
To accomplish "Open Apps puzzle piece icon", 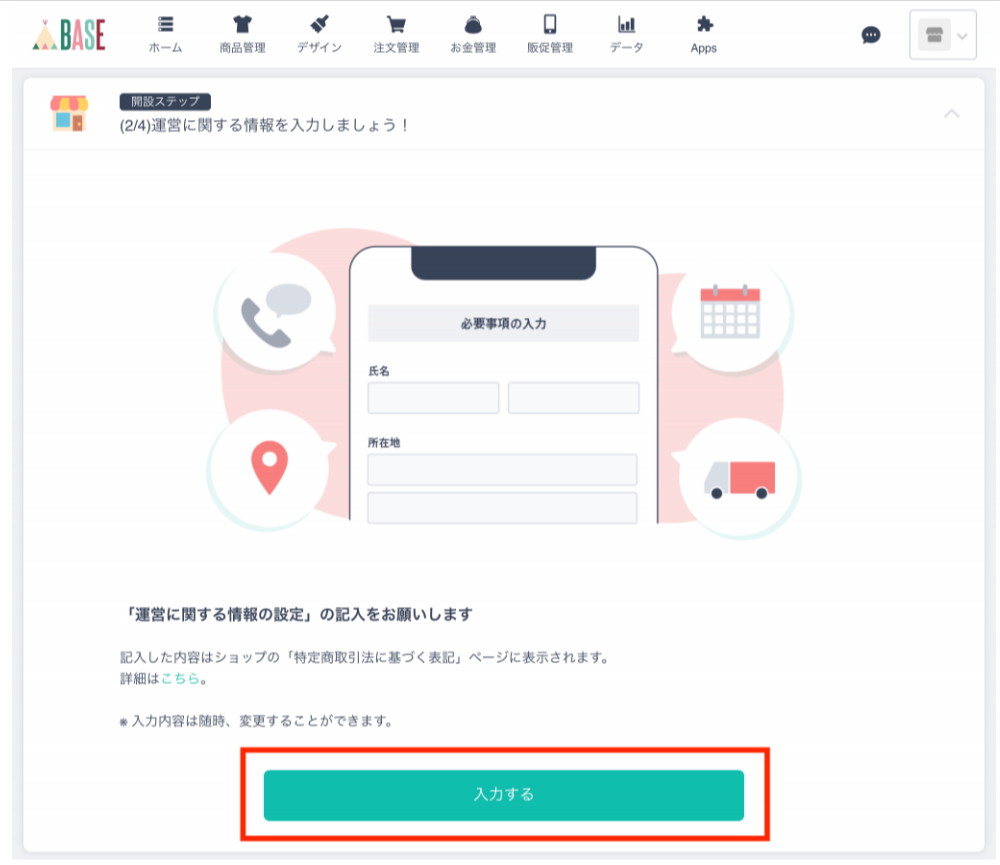I will [x=704, y=24].
